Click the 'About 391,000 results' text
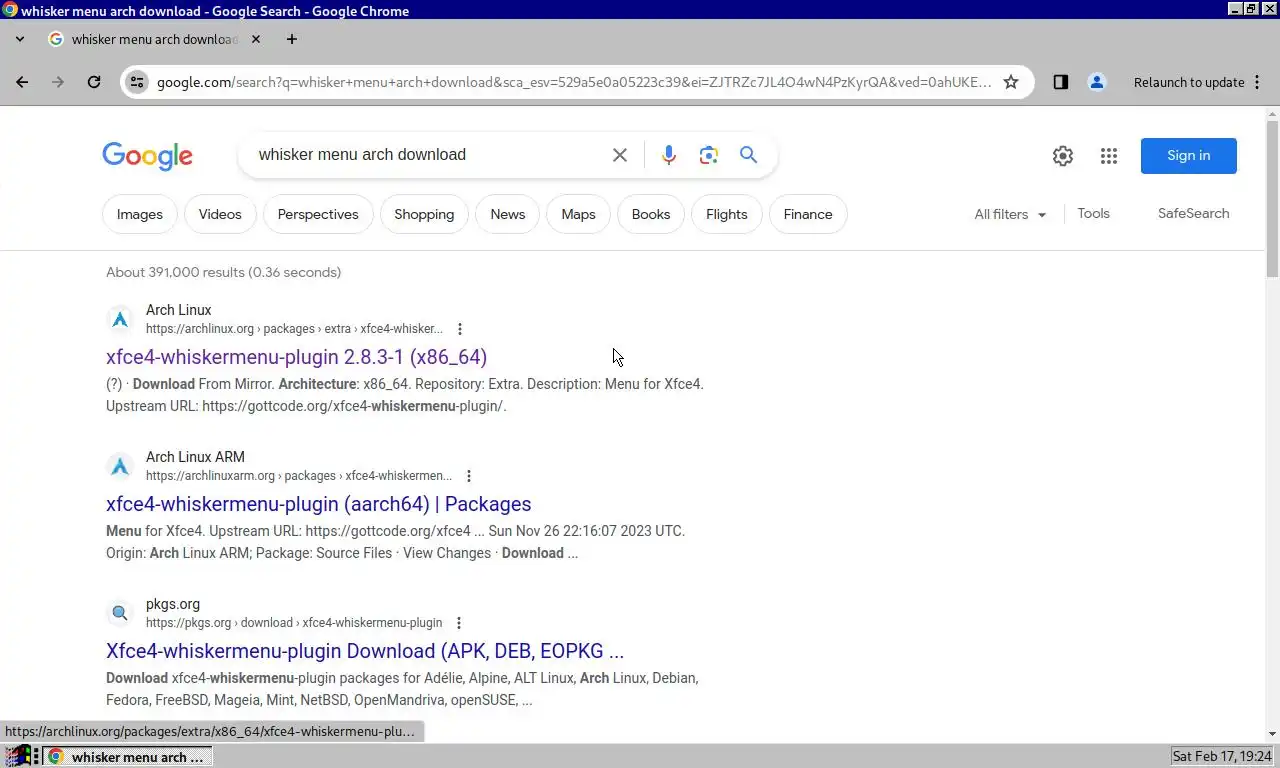The image size is (1280, 768). point(224,272)
